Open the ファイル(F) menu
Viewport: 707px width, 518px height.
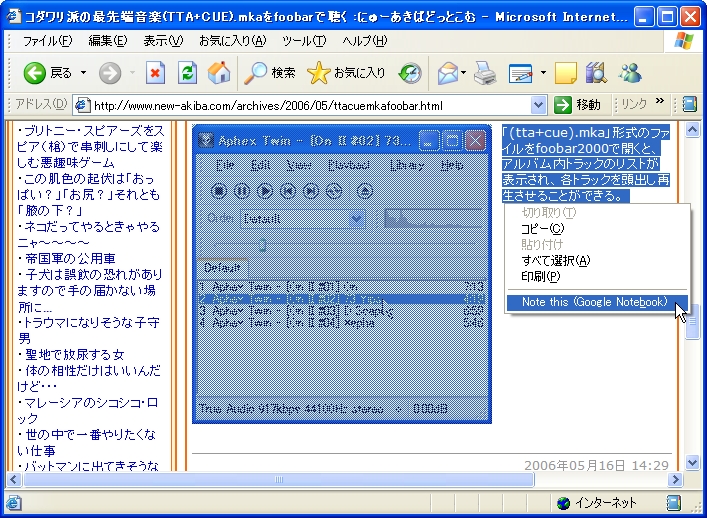coord(47,41)
